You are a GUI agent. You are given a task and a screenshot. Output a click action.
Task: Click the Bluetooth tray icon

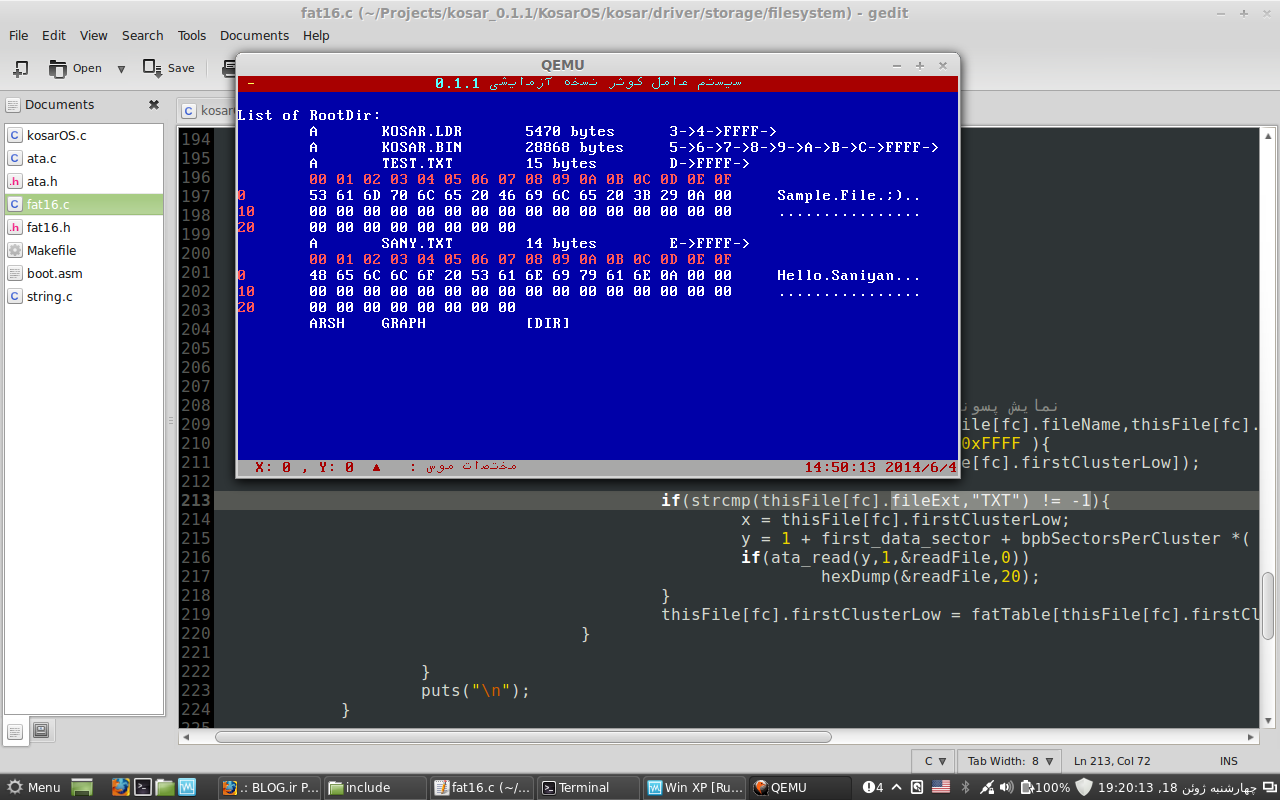(966, 787)
